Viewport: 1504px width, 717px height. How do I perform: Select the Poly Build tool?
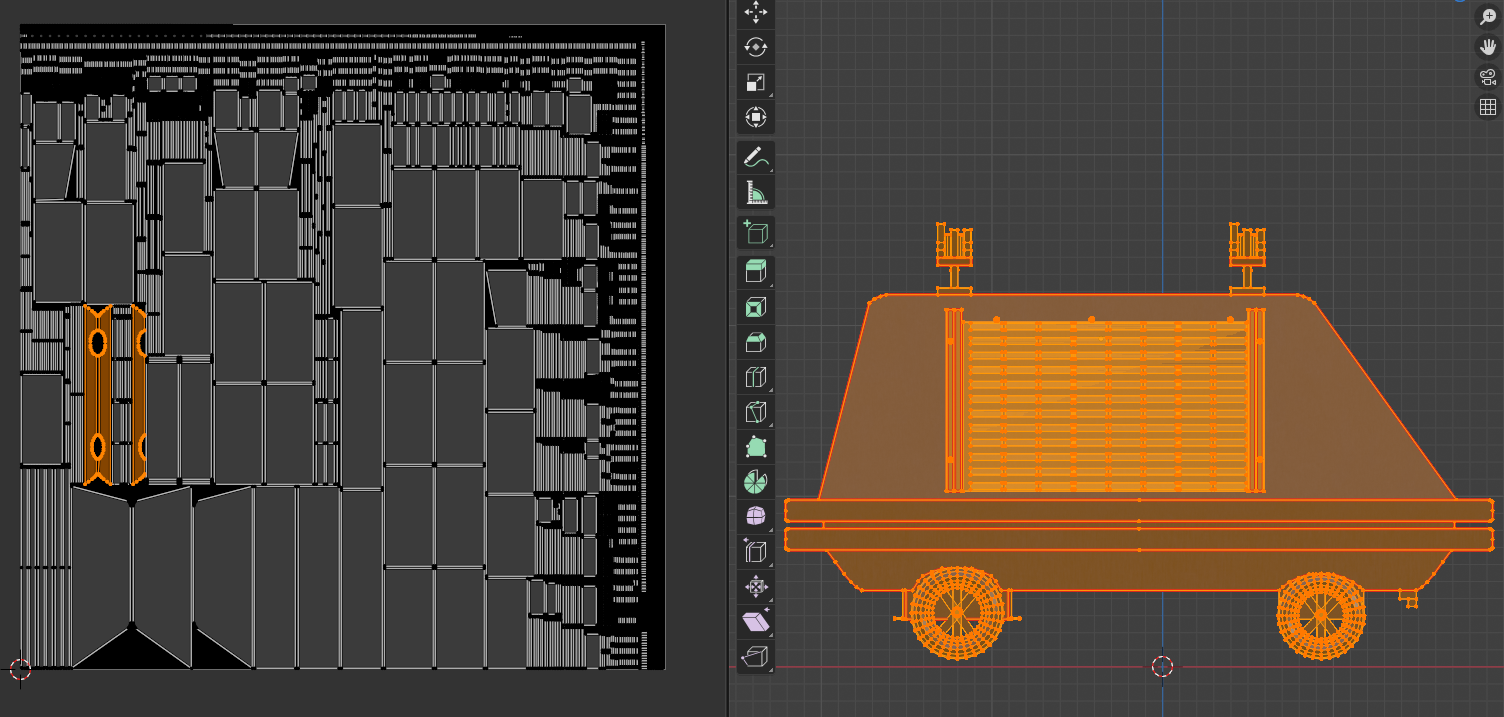(756, 447)
